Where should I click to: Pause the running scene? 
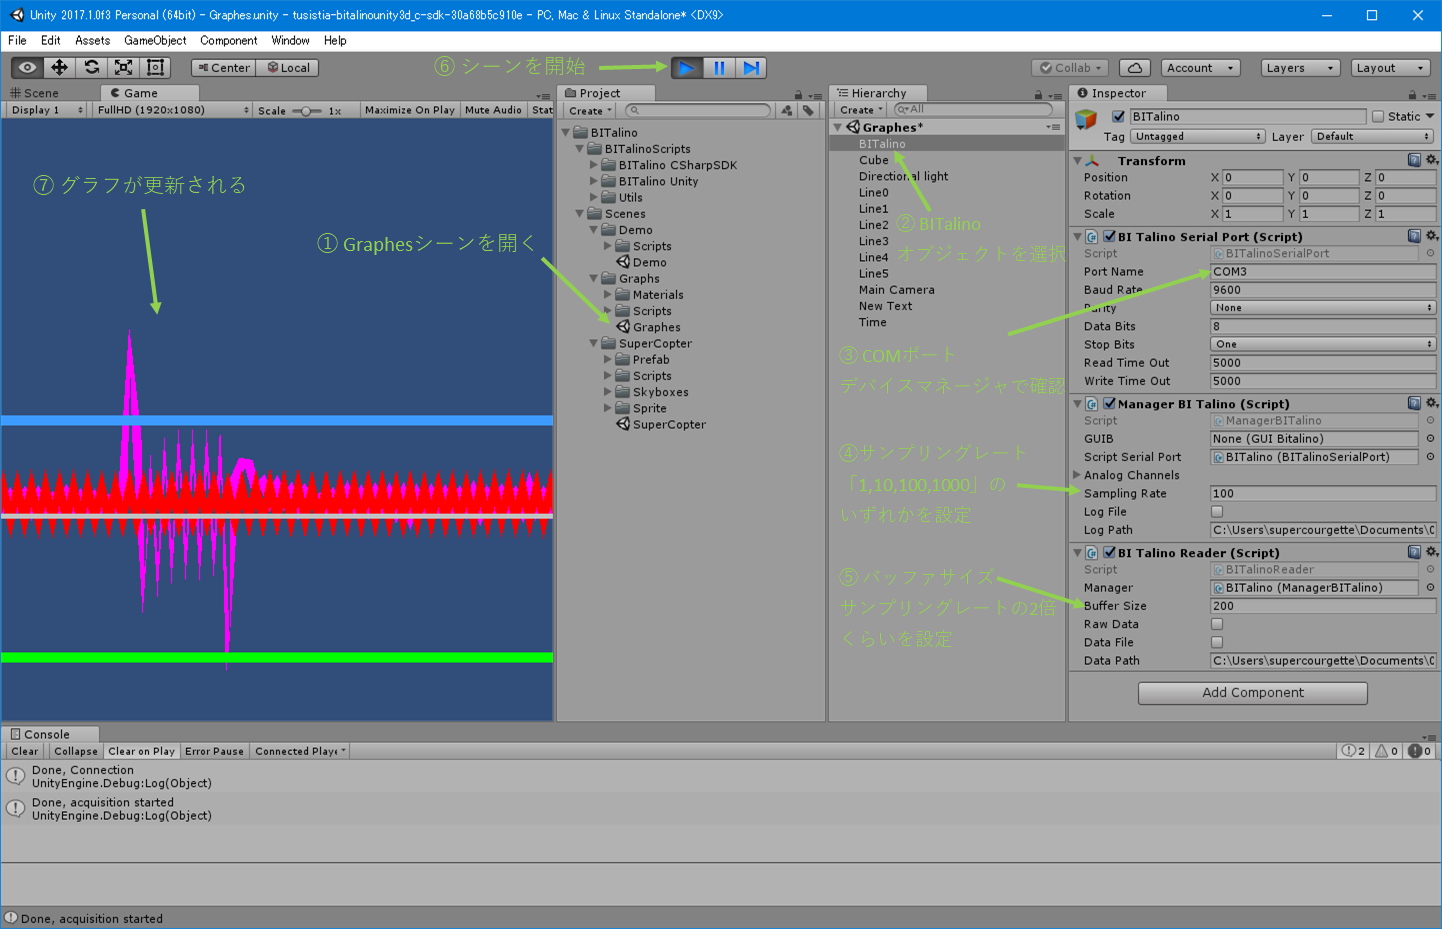[x=719, y=68]
